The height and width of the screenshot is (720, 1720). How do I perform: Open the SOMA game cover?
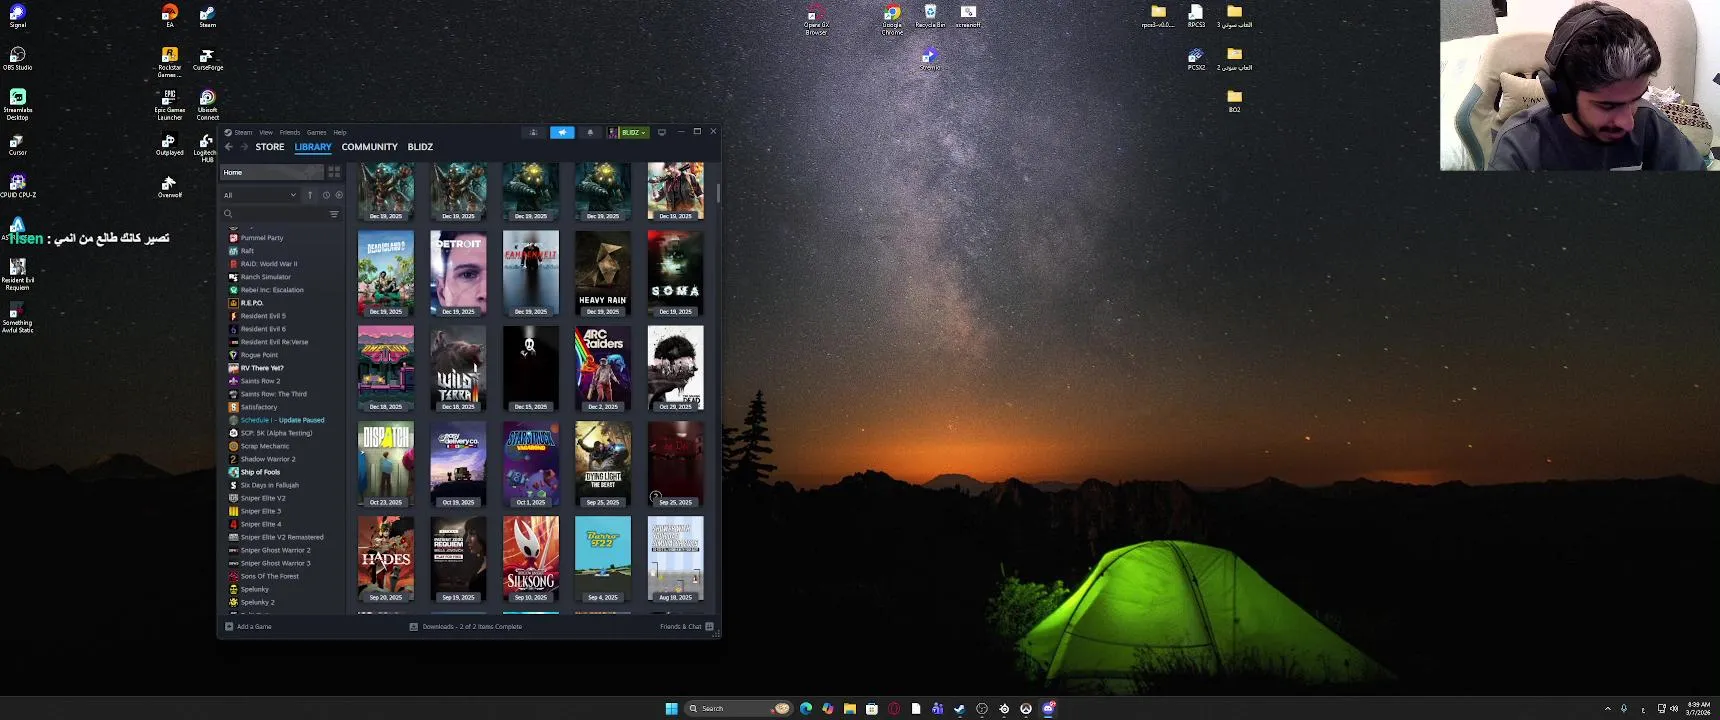click(675, 273)
